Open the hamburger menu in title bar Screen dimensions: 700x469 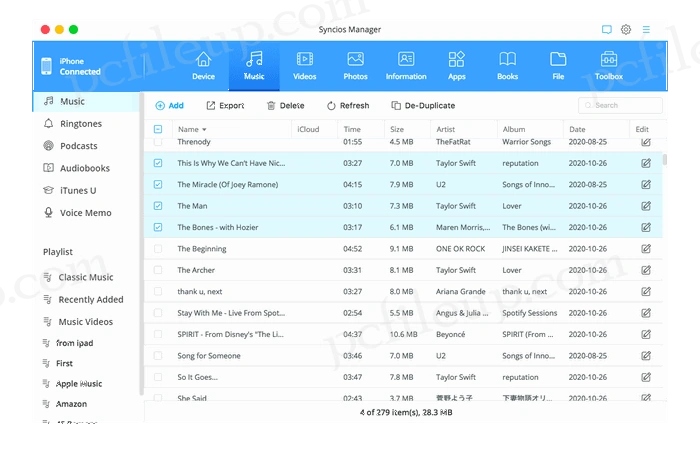tap(646, 30)
